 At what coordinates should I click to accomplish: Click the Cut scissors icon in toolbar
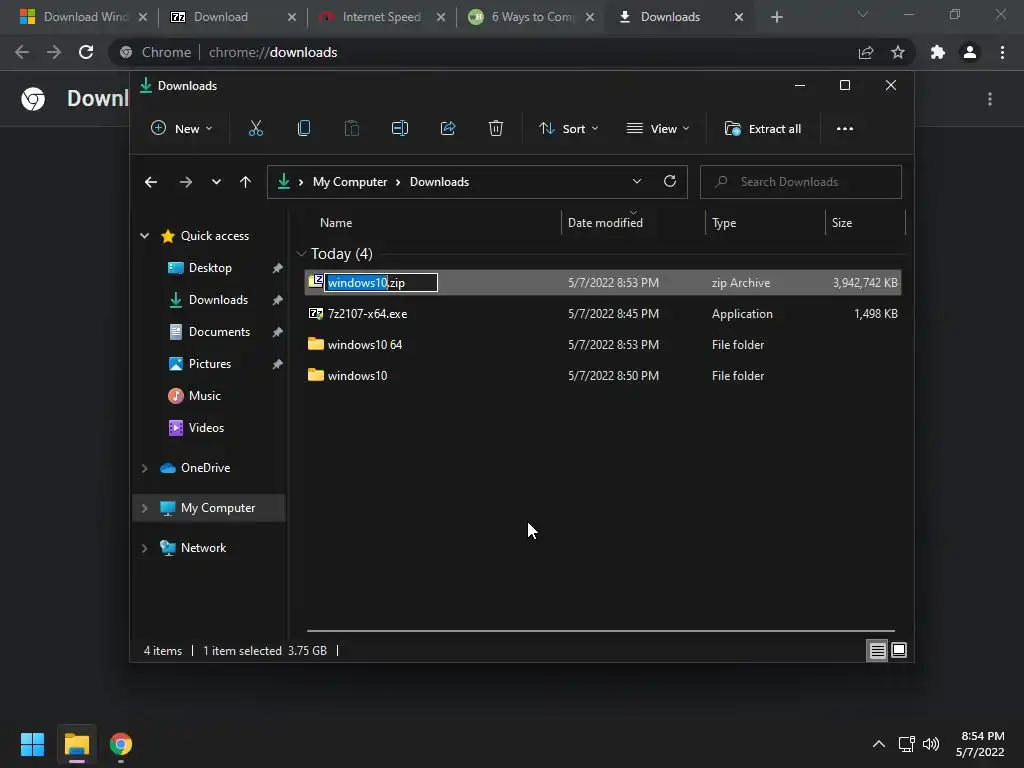tap(255, 129)
